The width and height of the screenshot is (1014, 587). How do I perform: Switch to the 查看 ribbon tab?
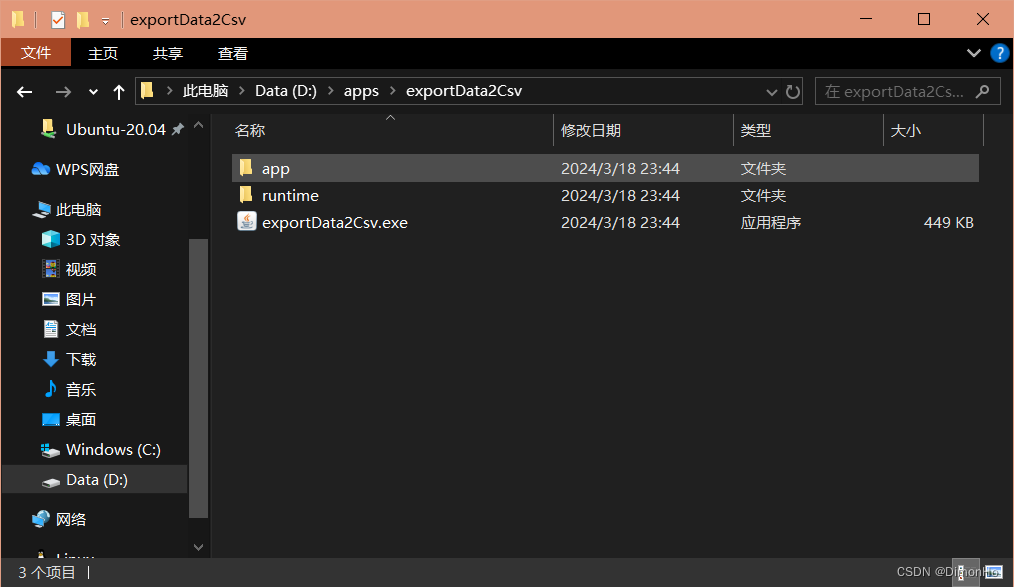233,54
